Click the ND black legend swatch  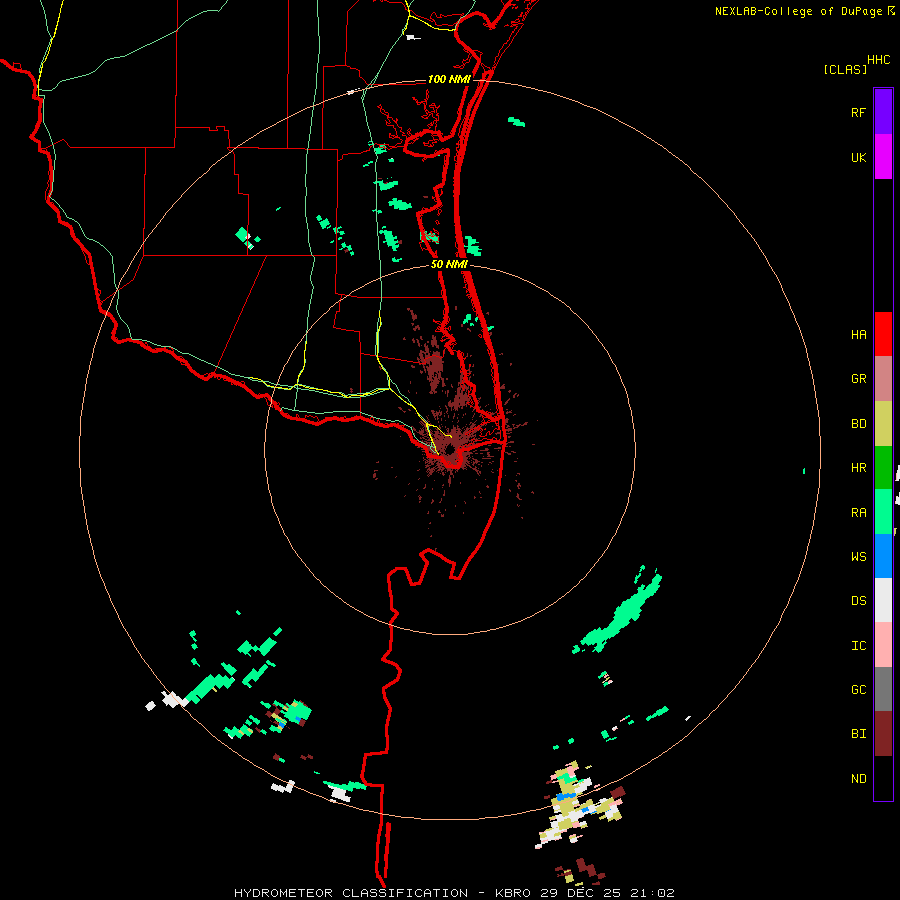point(883,778)
